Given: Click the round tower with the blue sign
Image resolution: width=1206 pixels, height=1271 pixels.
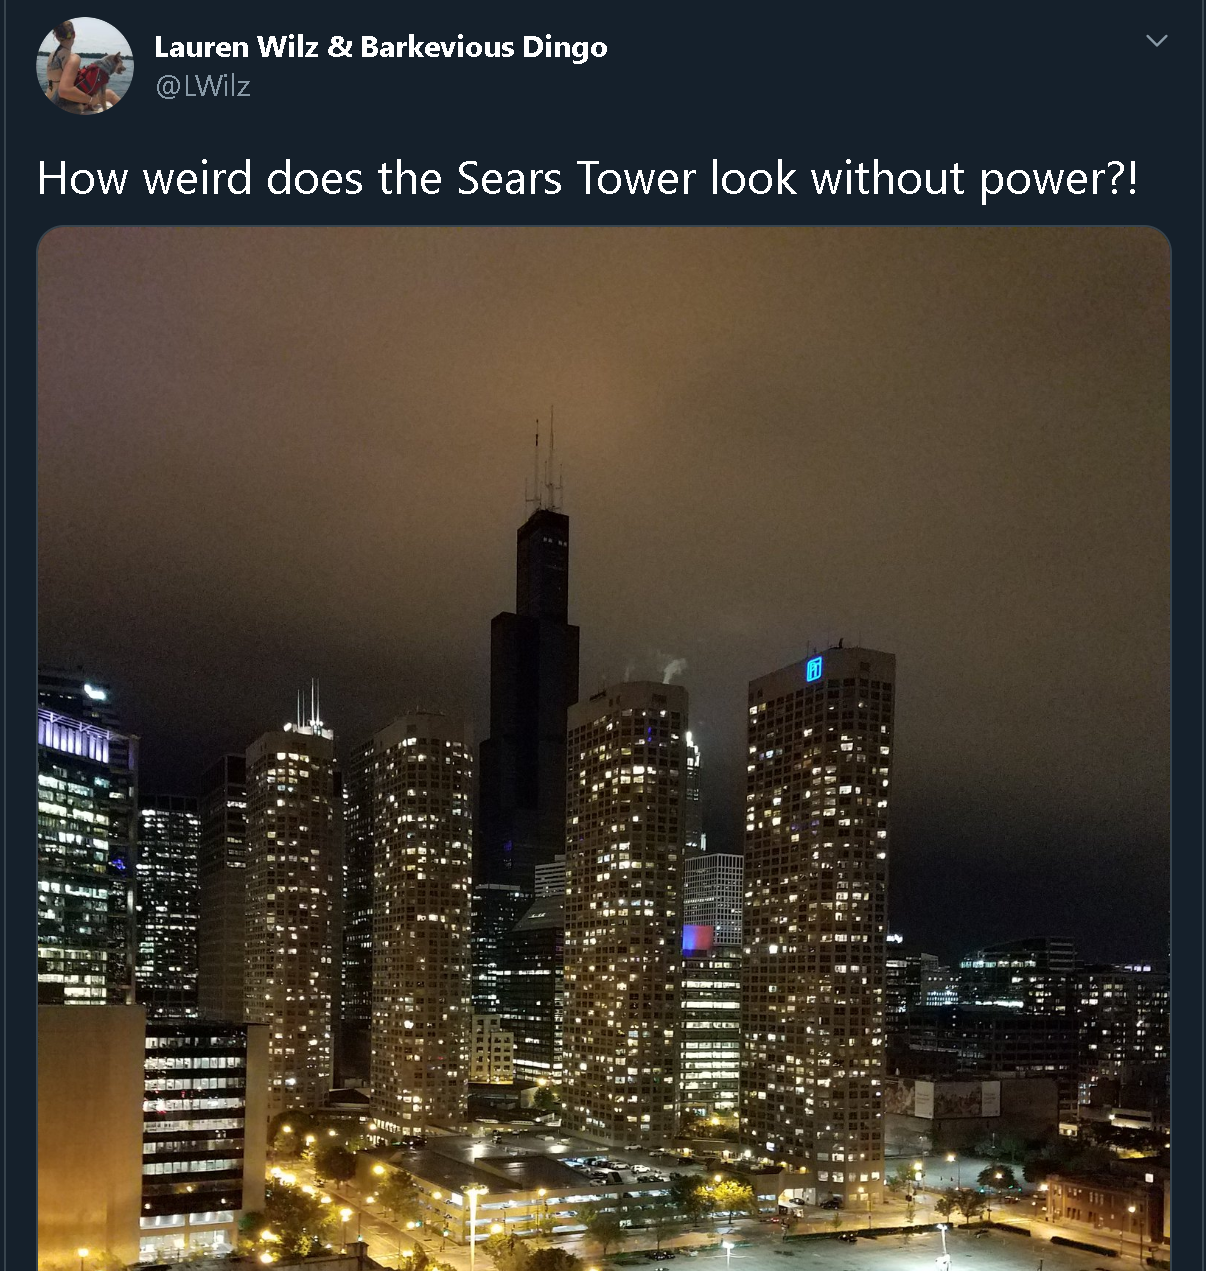Looking at the screenshot, I should coord(819,920).
